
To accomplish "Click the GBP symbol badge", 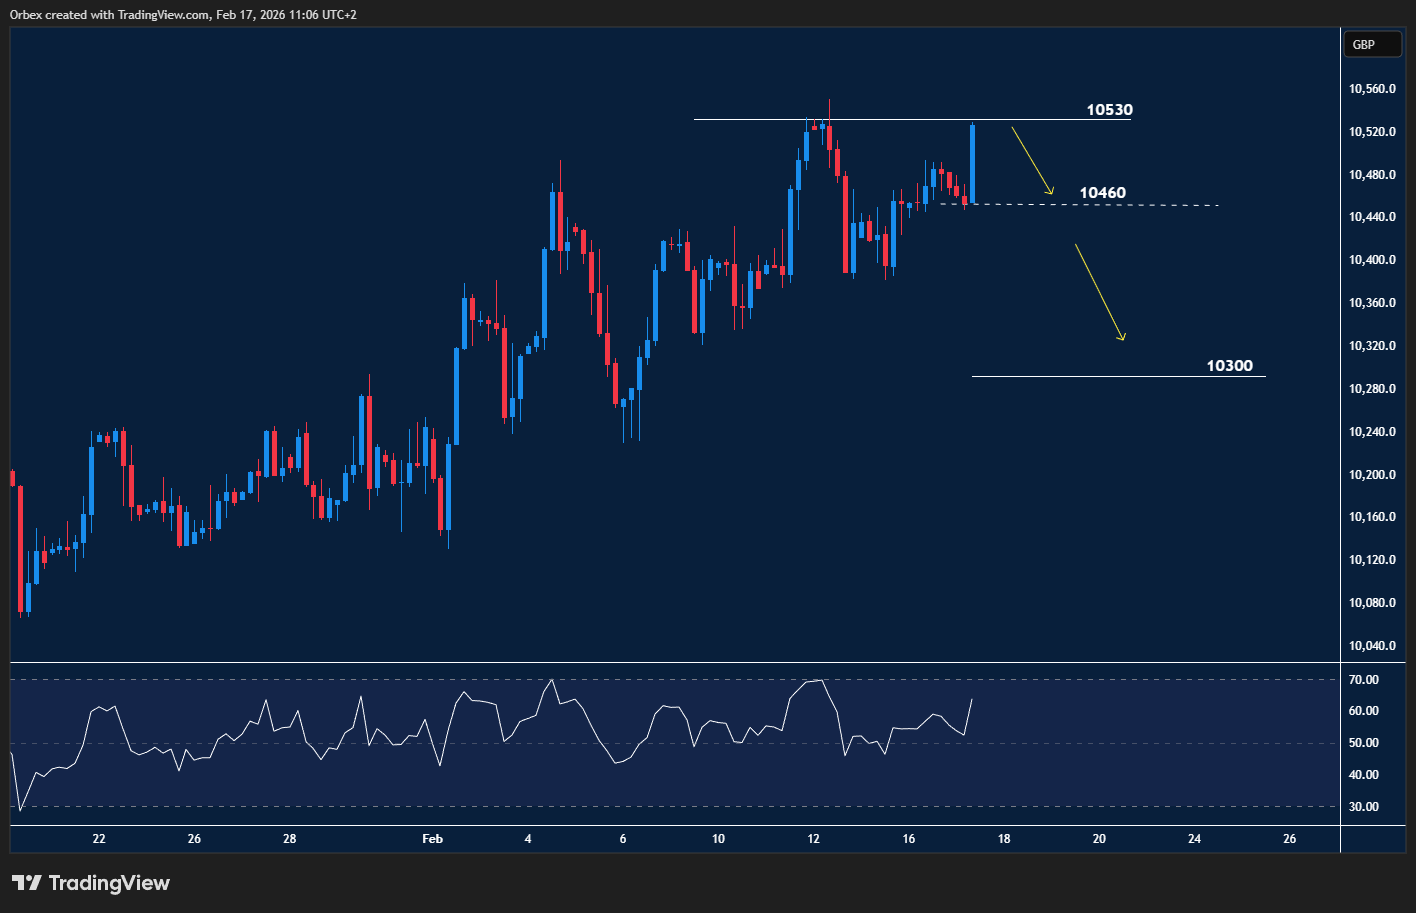I will (1372, 44).
